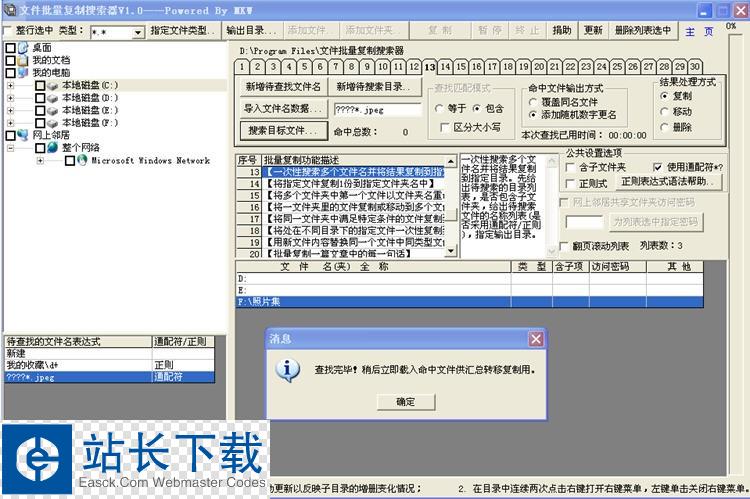750x499 pixels.
Task: Click the Microsoft Windows Network icon
Action: (82, 160)
